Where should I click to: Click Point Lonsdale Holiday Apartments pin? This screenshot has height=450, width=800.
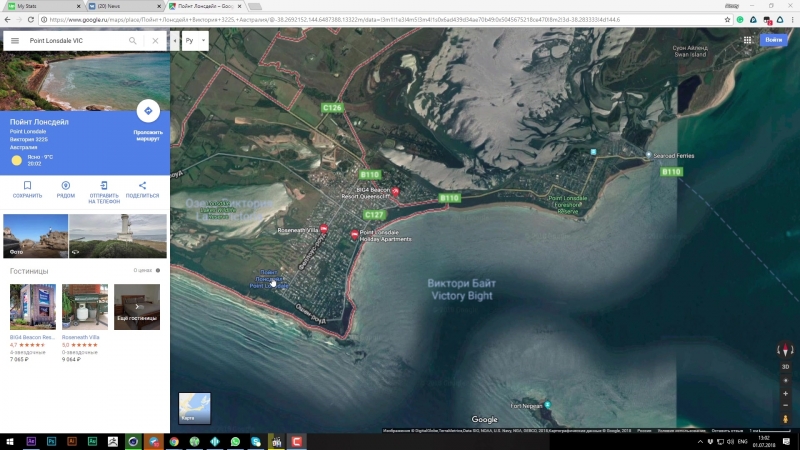355,235
